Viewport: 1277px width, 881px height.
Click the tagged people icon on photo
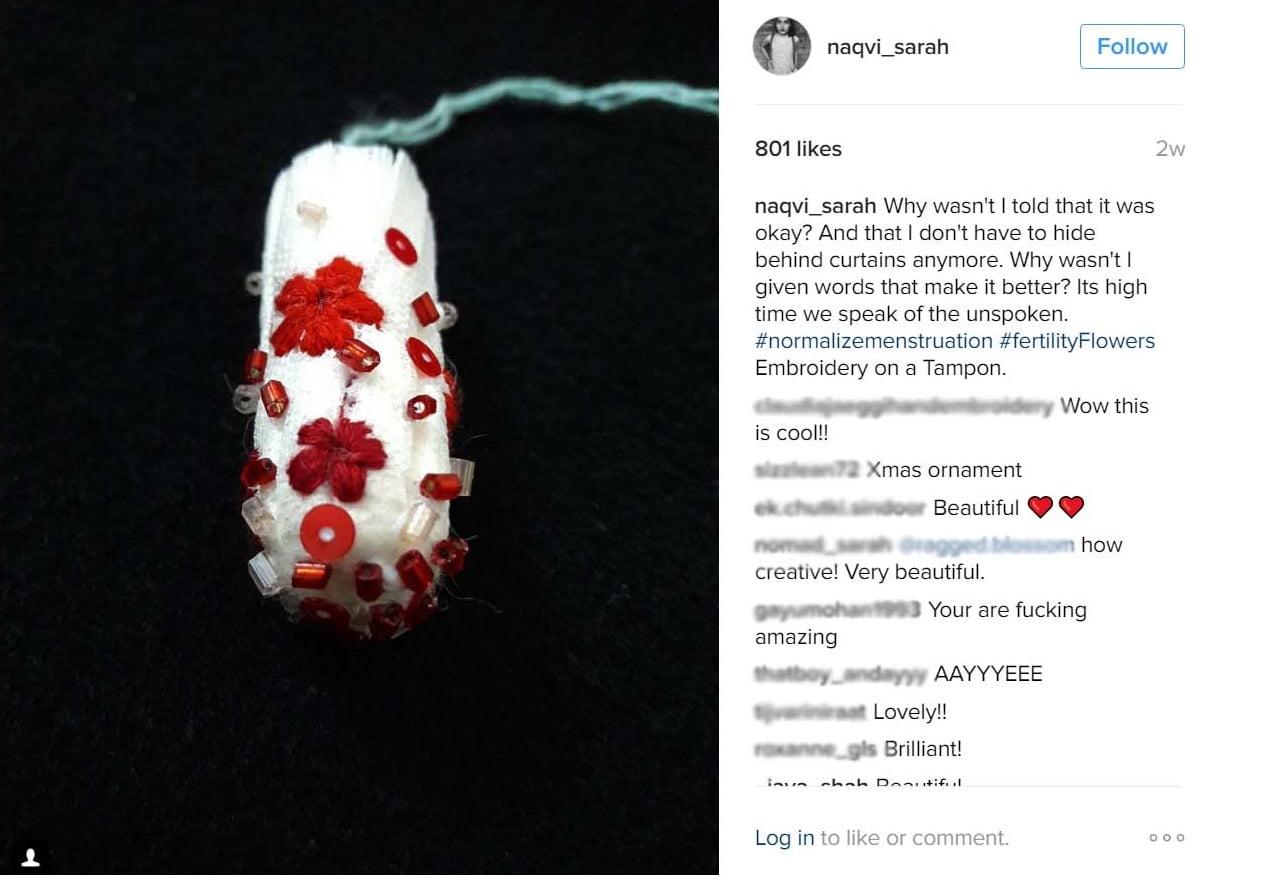click(31, 857)
